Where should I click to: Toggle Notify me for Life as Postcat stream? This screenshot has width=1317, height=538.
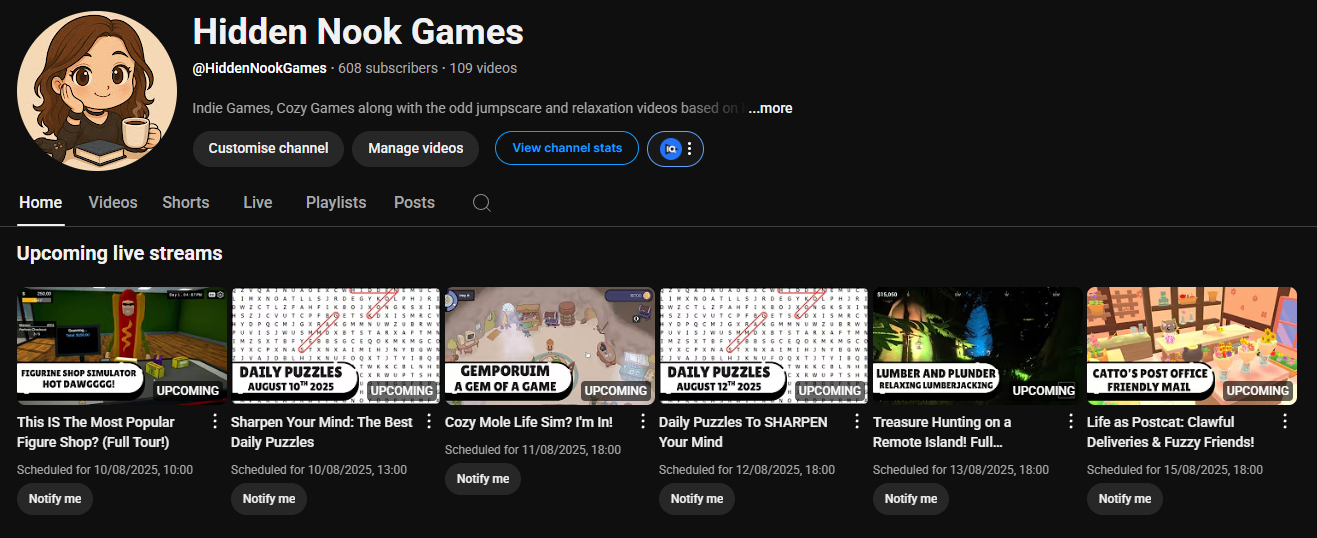click(1125, 499)
